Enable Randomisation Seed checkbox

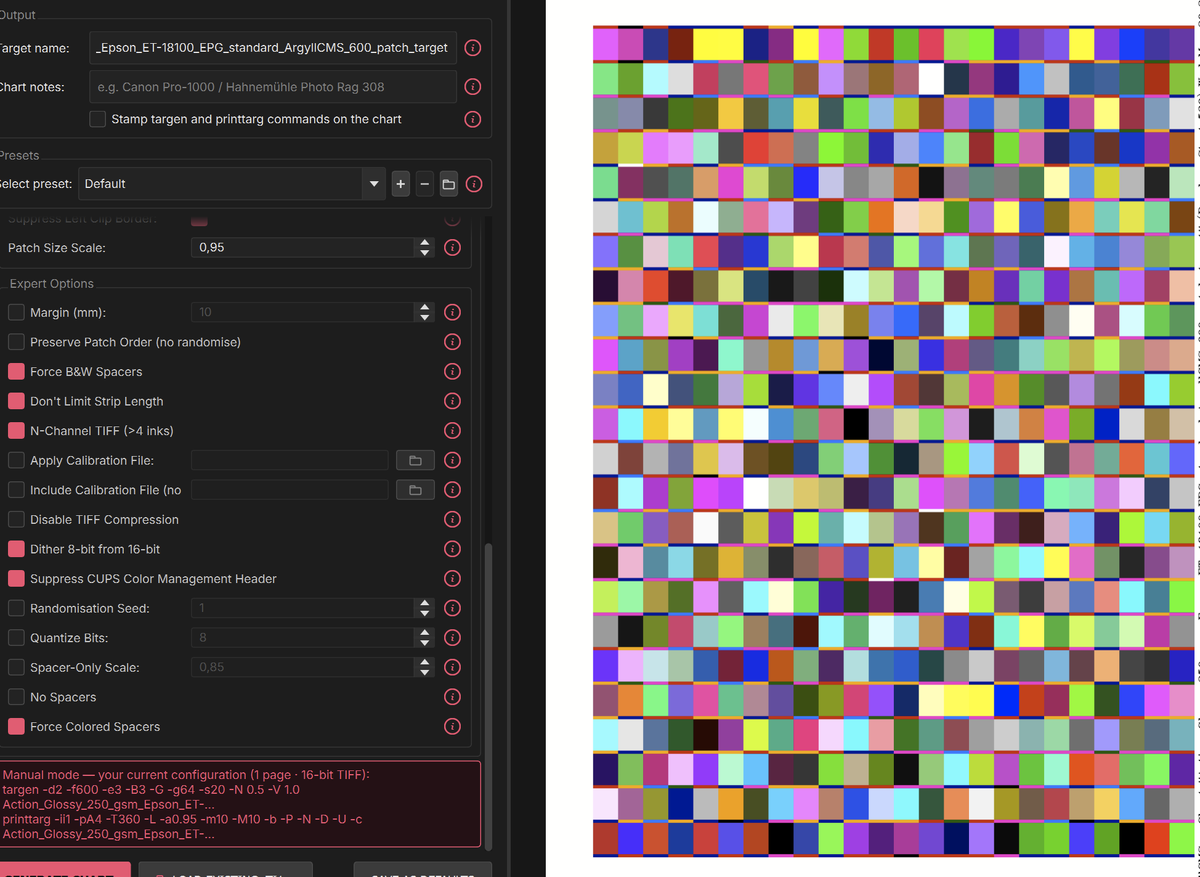click(16, 608)
